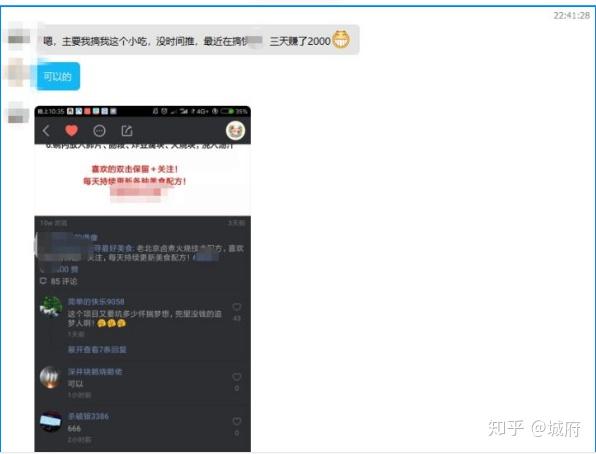Image resolution: width=596 pixels, height=454 pixels.
Task: Expand the 展开查看7条回复 replies link
Action: tap(97, 349)
